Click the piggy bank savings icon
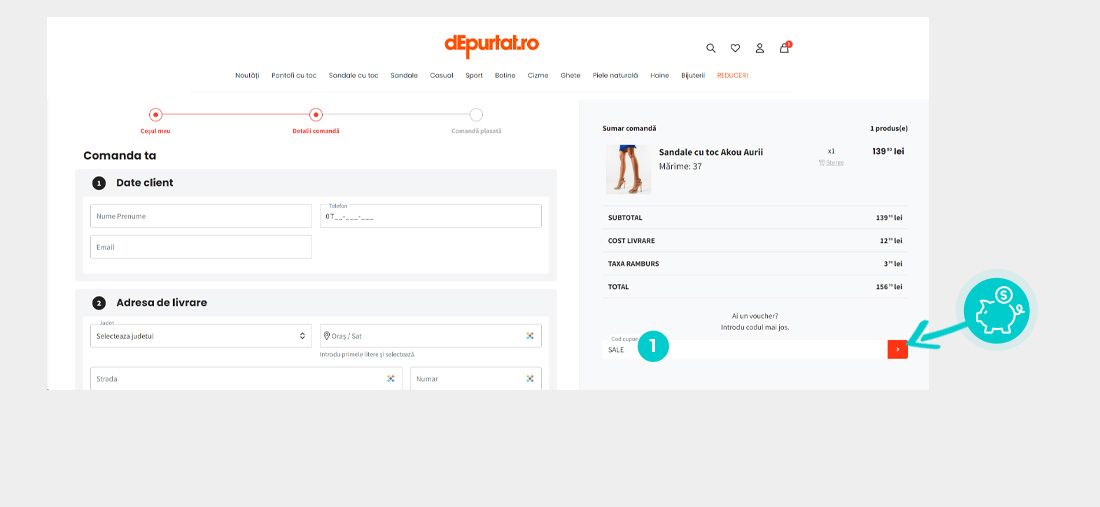1100x507 pixels. coord(995,312)
